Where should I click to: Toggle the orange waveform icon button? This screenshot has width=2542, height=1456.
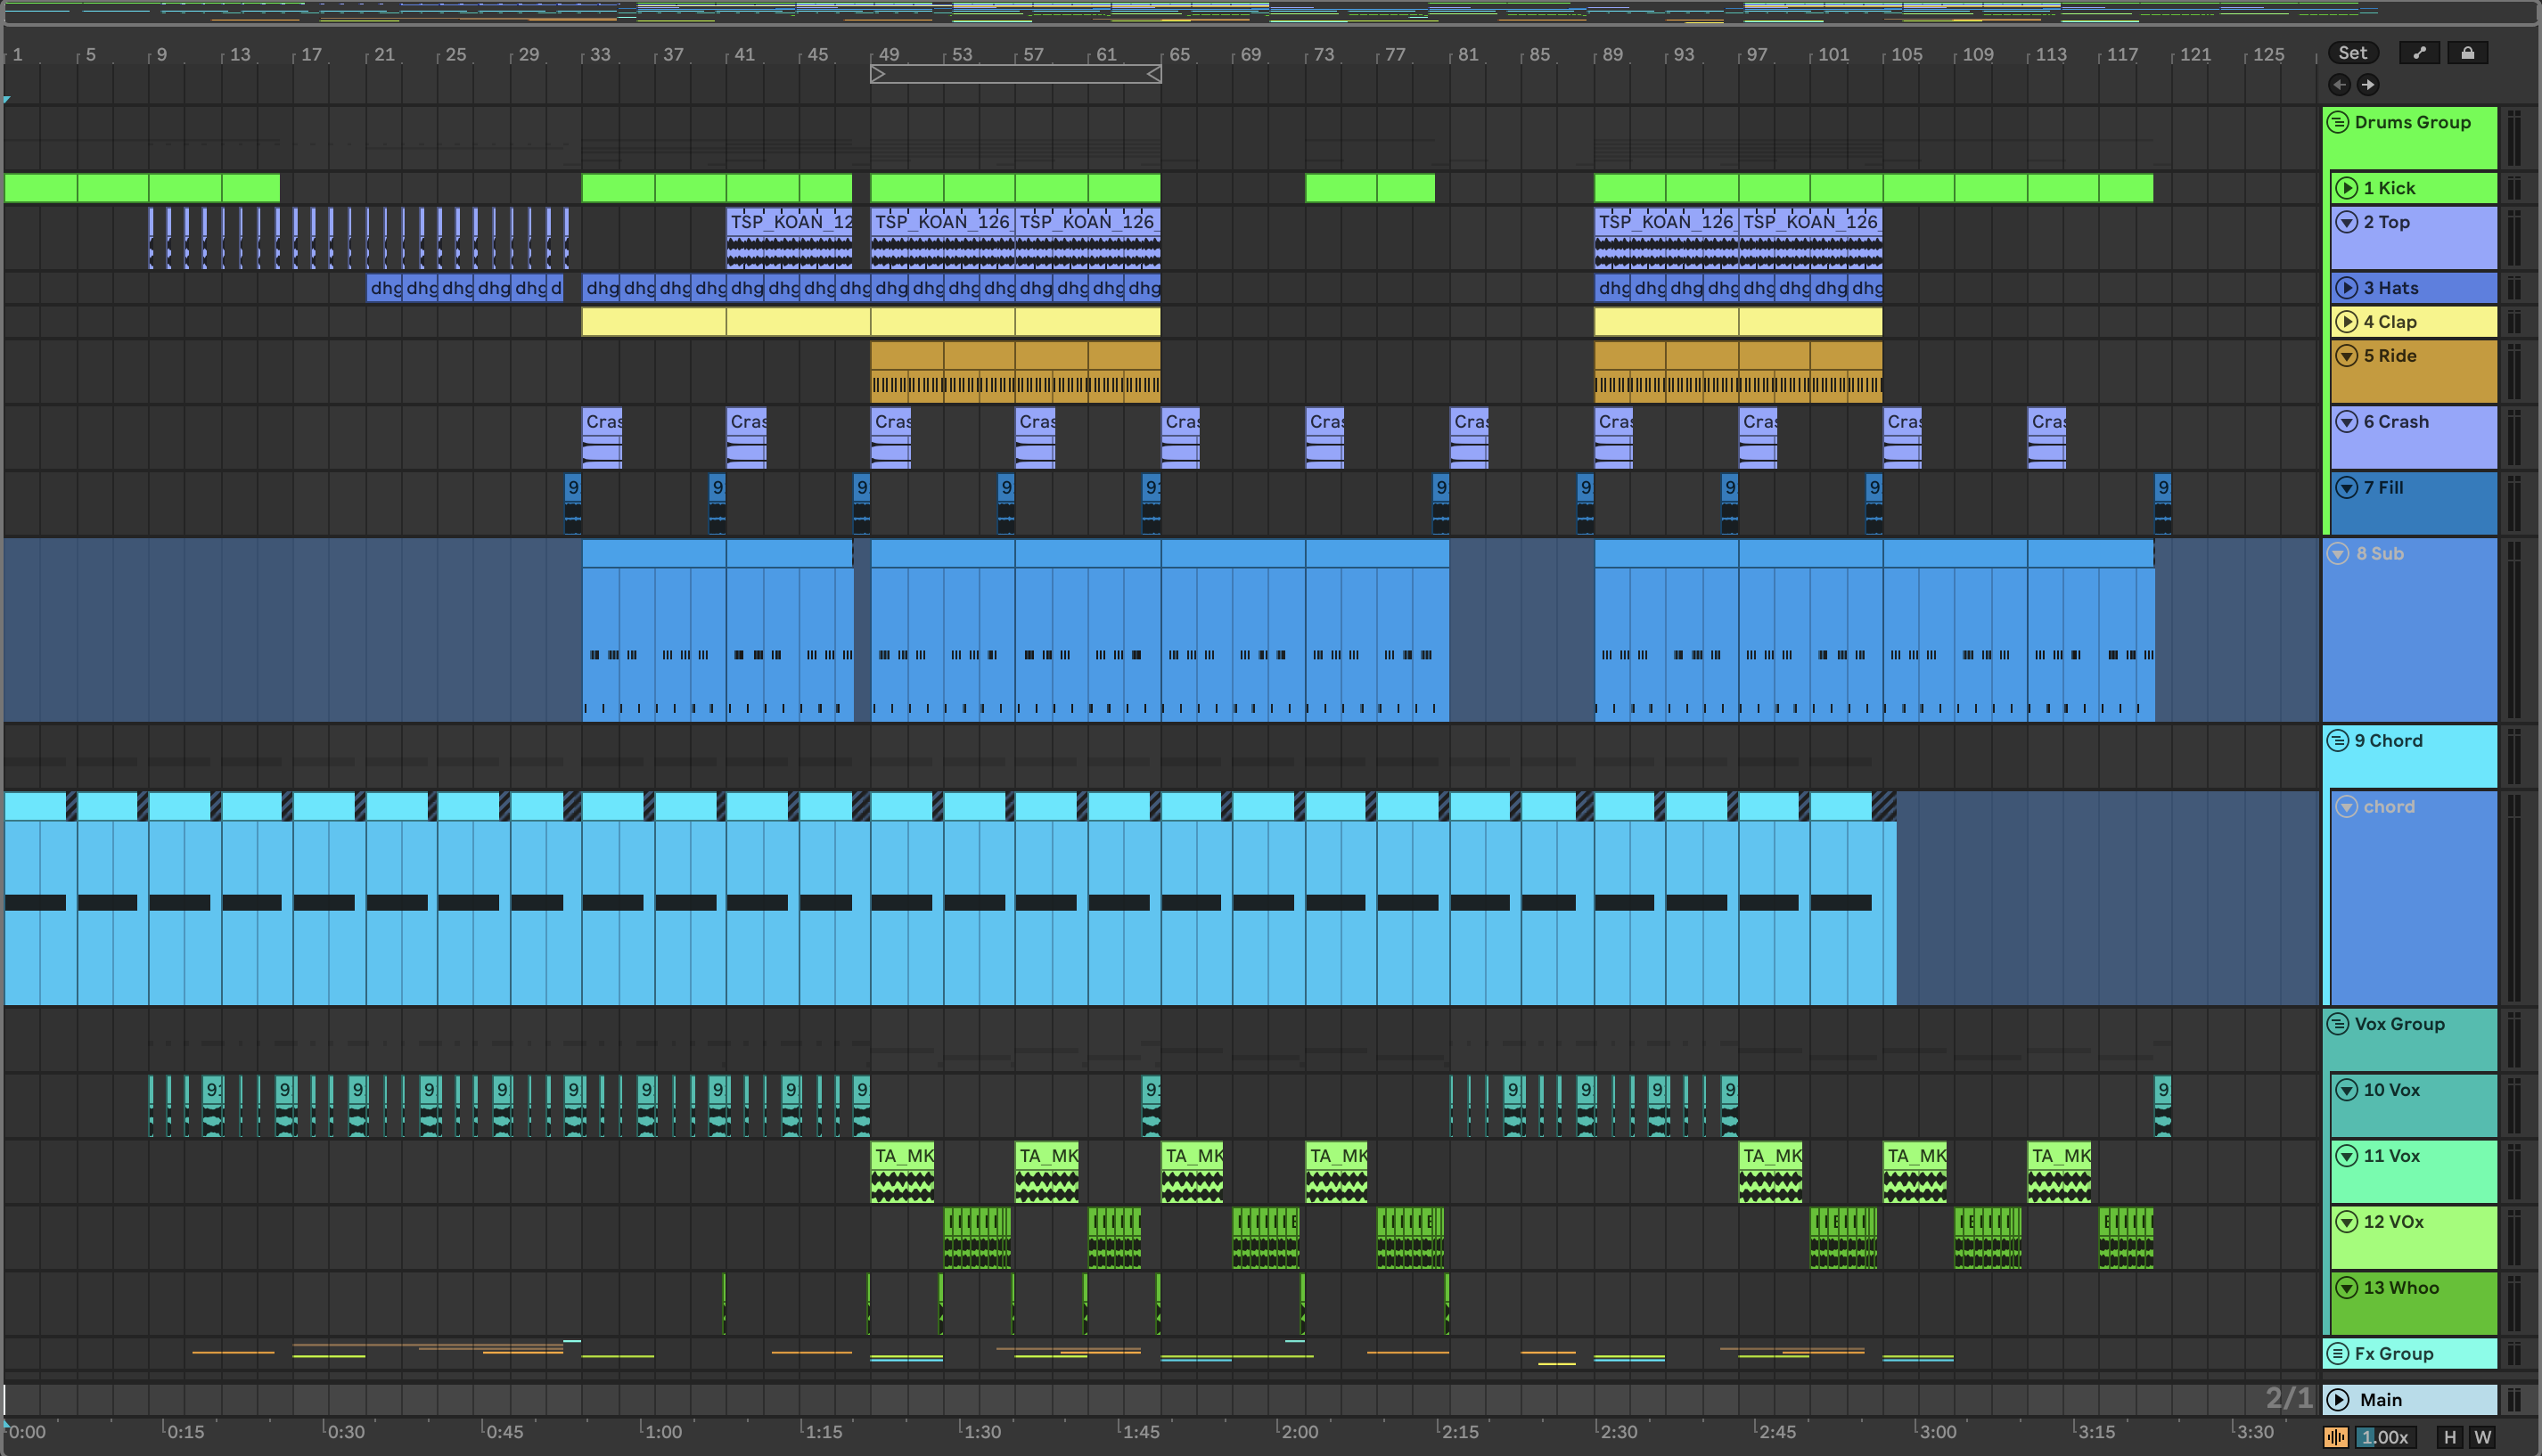pyautogui.click(x=2336, y=1437)
